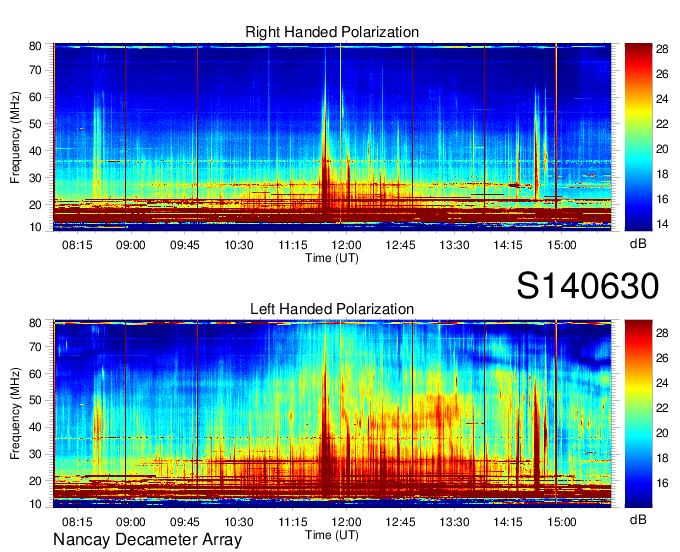Image resolution: width=680 pixels, height=552 pixels.
Task: Click the 14 value on Right Handed color bar
Action: (x=662, y=224)
